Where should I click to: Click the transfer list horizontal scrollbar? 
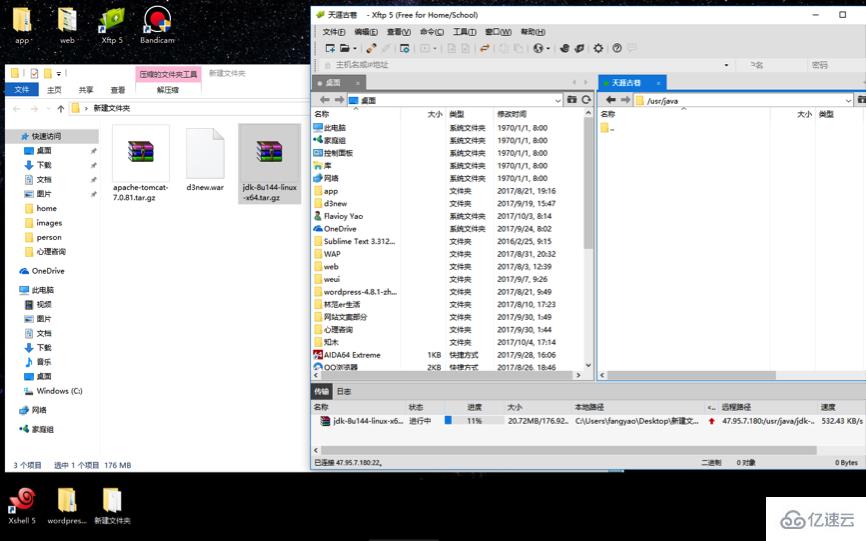point(569,450)
